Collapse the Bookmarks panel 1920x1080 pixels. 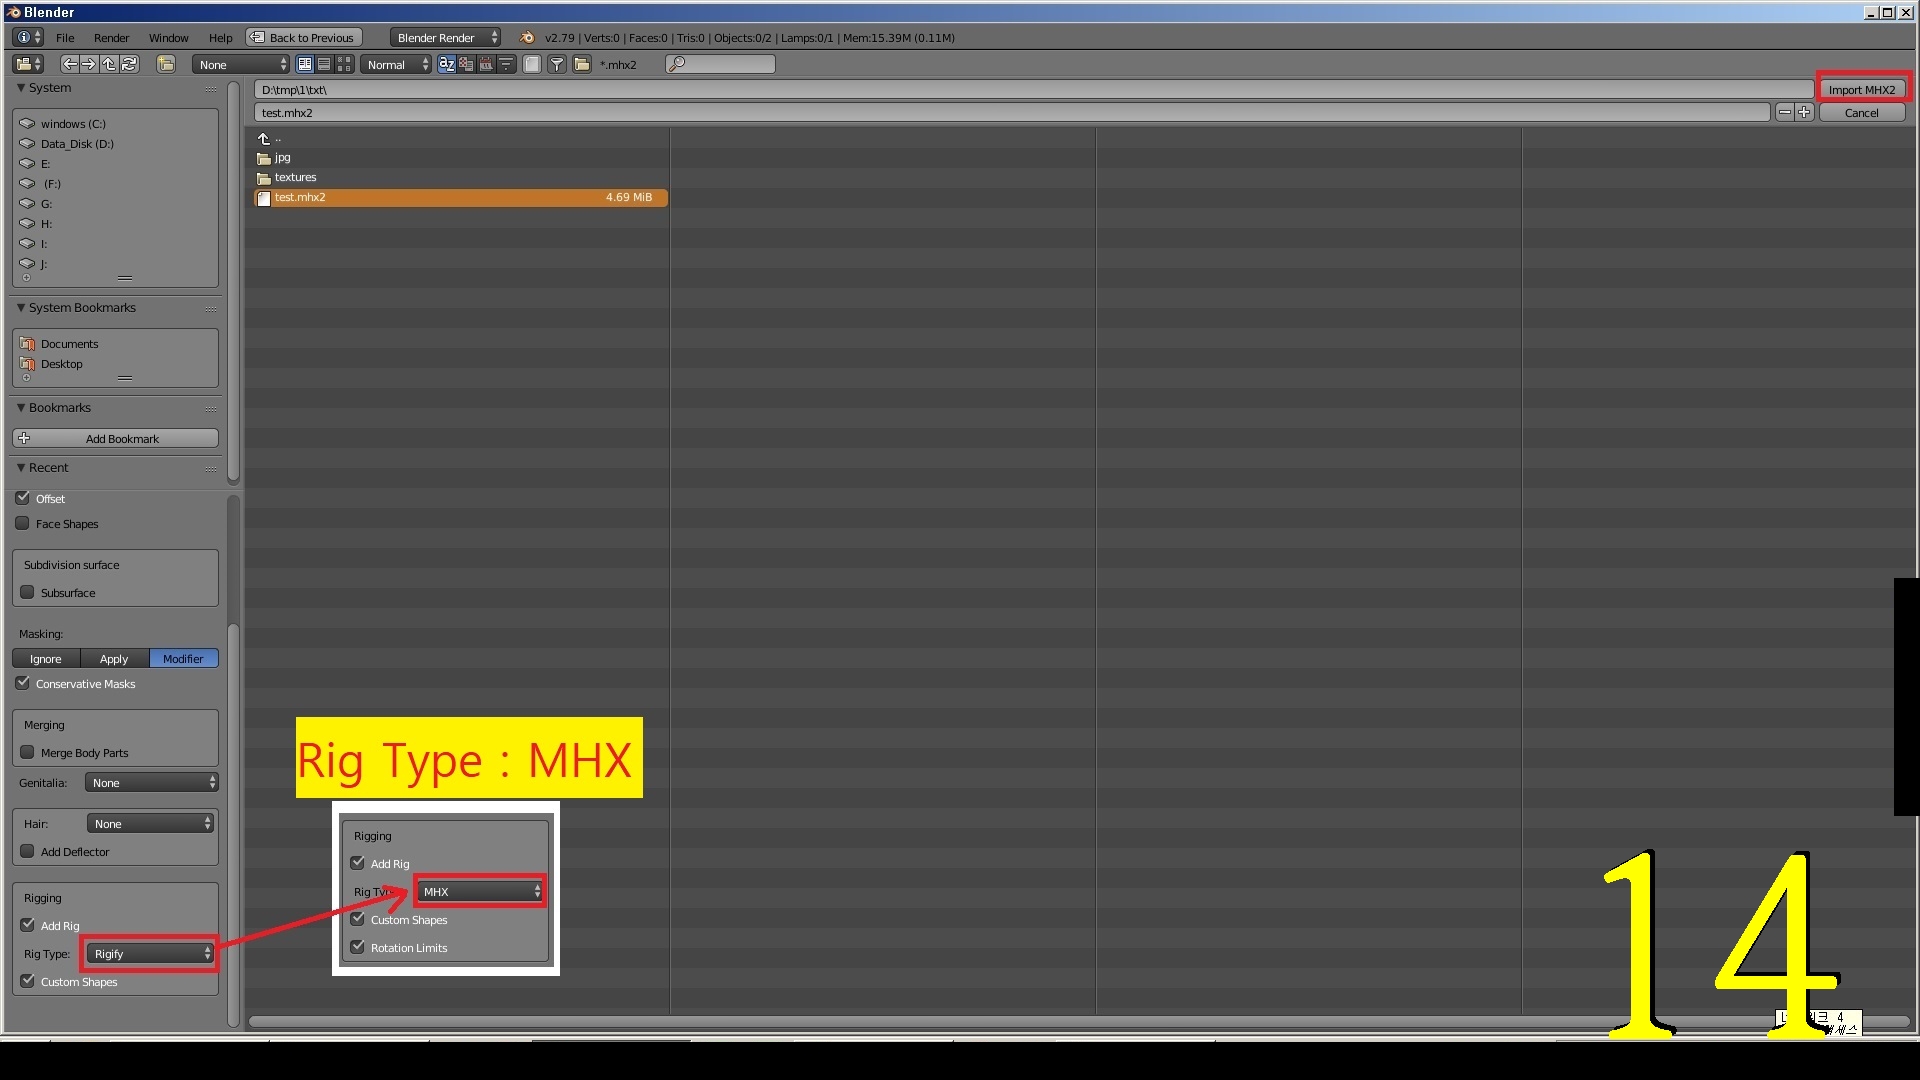(x=21, y=408)
